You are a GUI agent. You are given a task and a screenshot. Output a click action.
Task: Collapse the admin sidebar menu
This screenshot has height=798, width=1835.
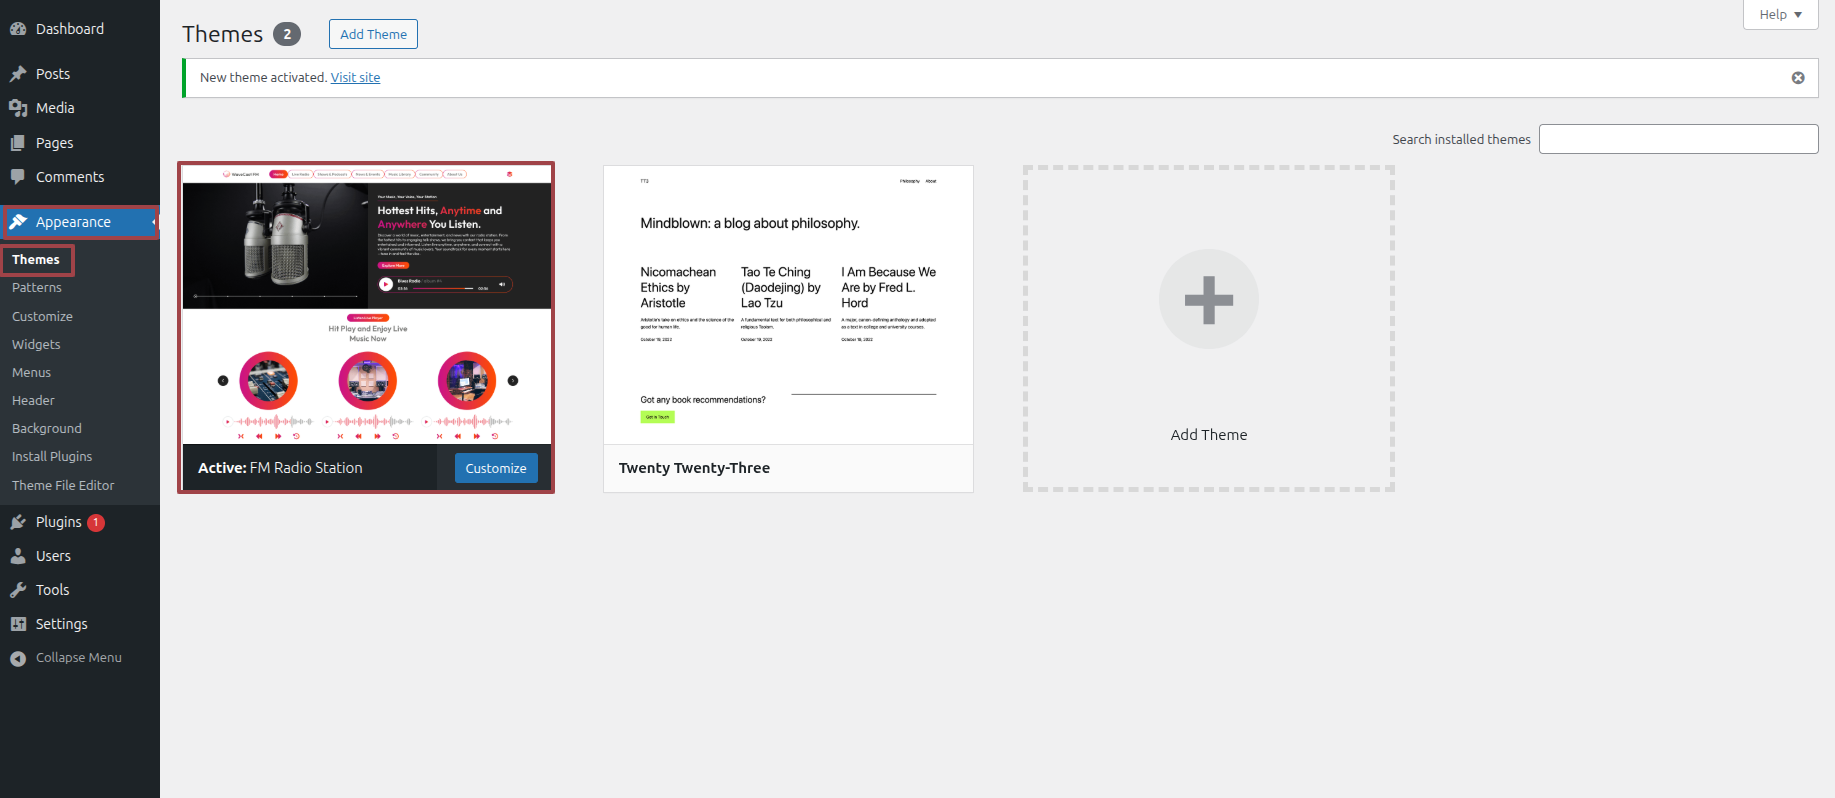point(66,658)
